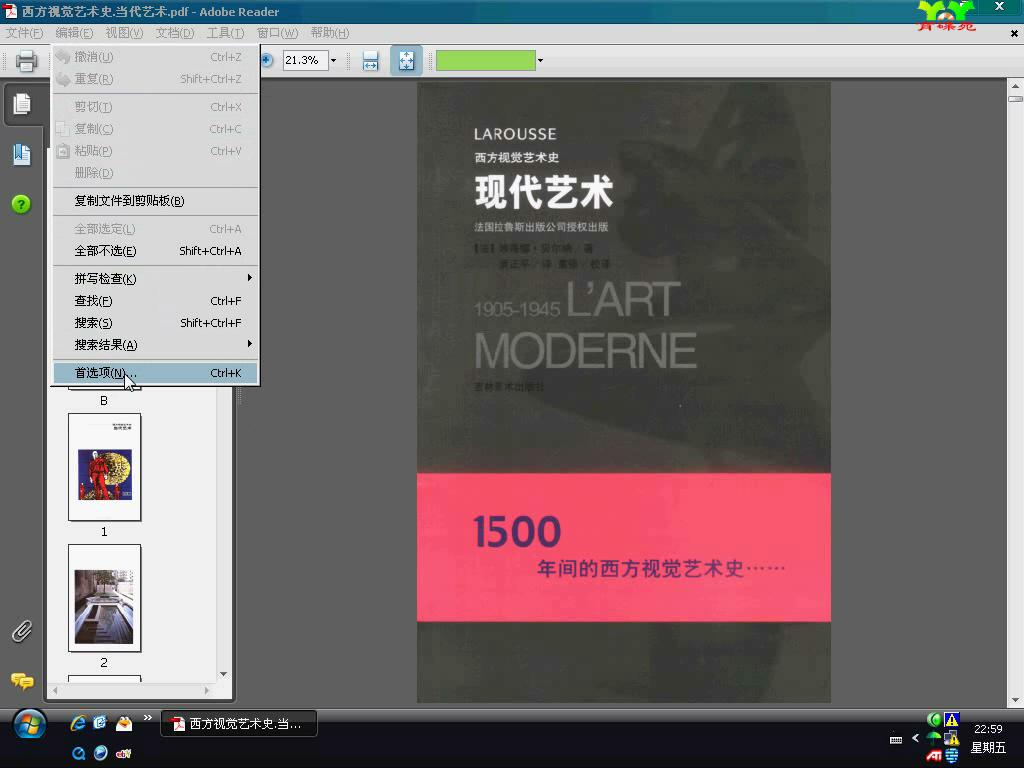Click the green toolbar bar
Image resolution: width=1024 pixels, height=768 pixels.
tap(486, 61)
